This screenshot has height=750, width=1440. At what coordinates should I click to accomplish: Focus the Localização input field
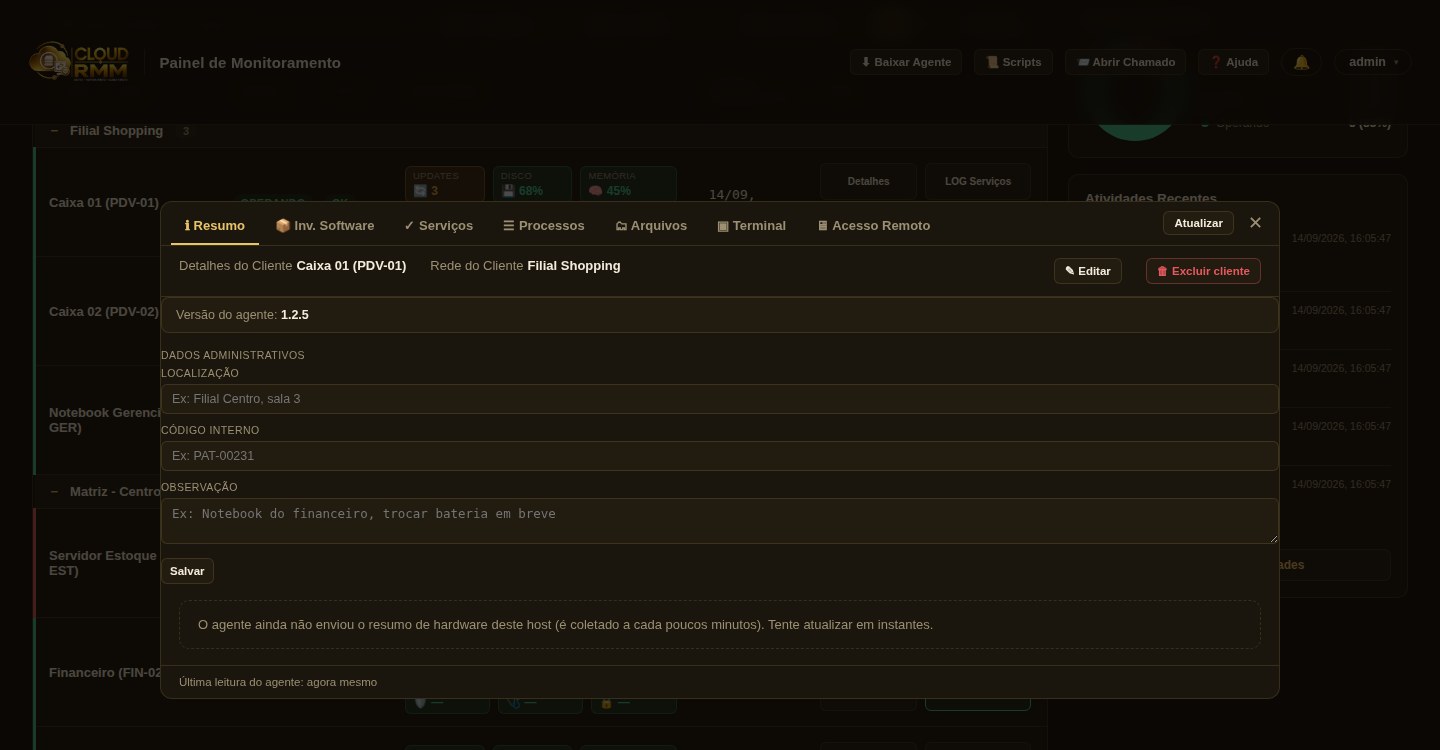pos(720,399)
